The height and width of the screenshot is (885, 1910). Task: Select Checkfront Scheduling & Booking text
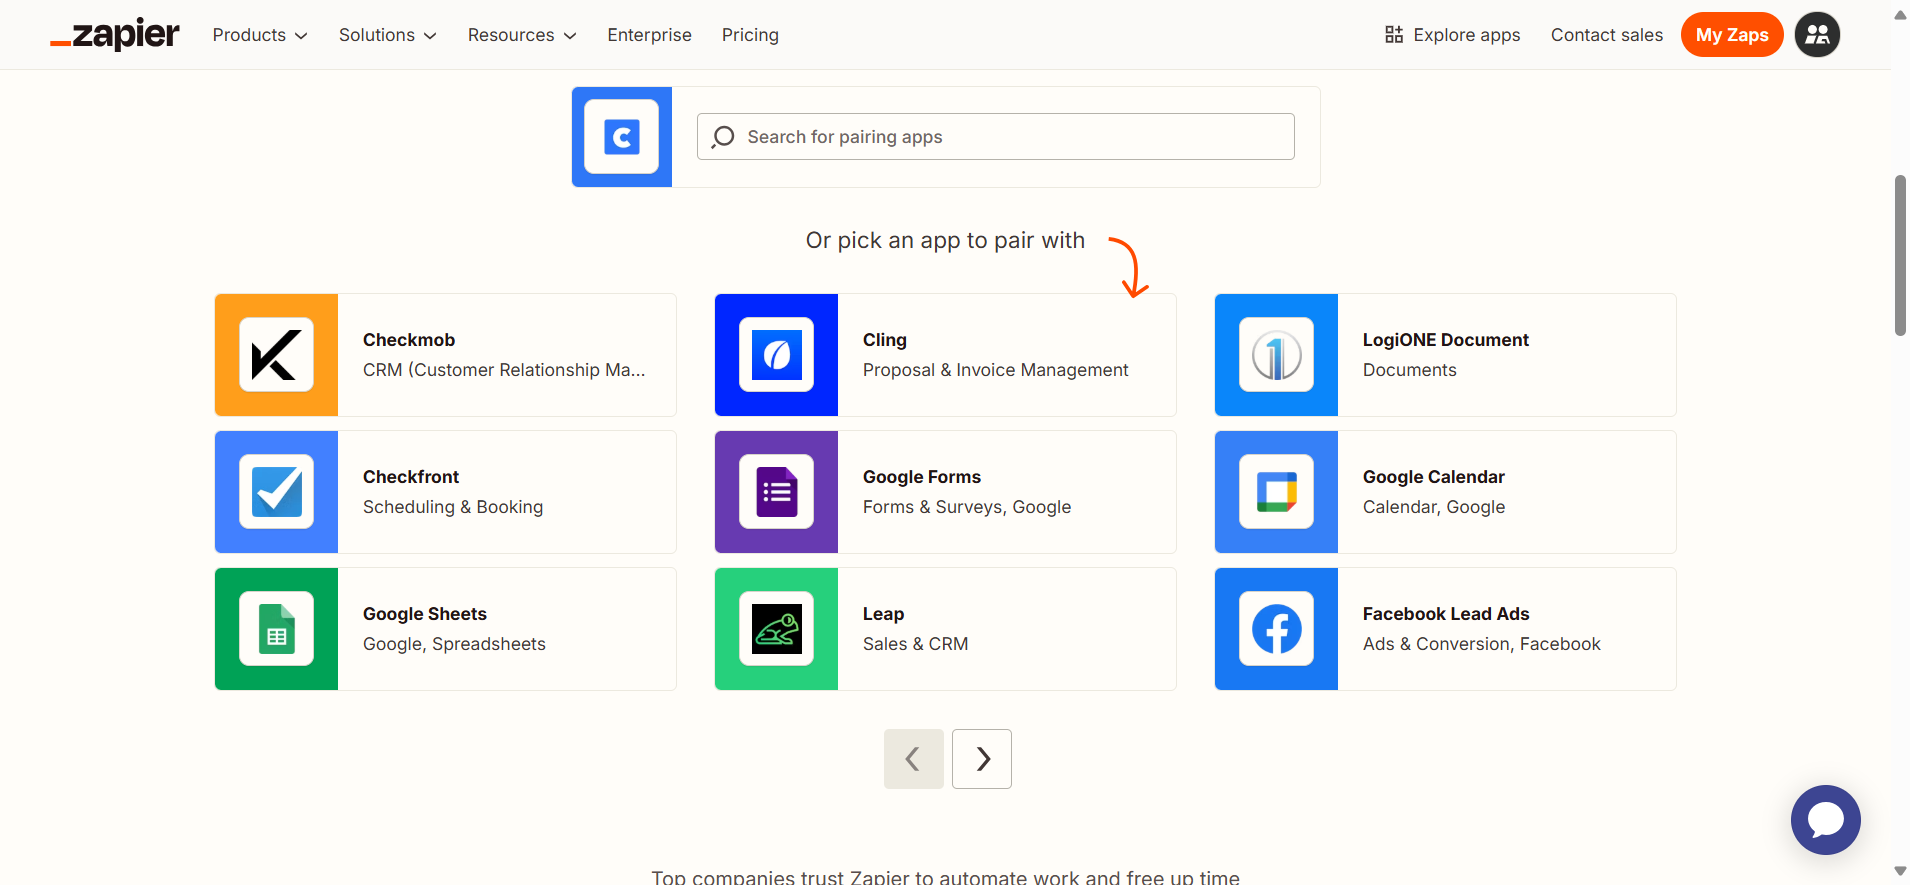point(453,507)
